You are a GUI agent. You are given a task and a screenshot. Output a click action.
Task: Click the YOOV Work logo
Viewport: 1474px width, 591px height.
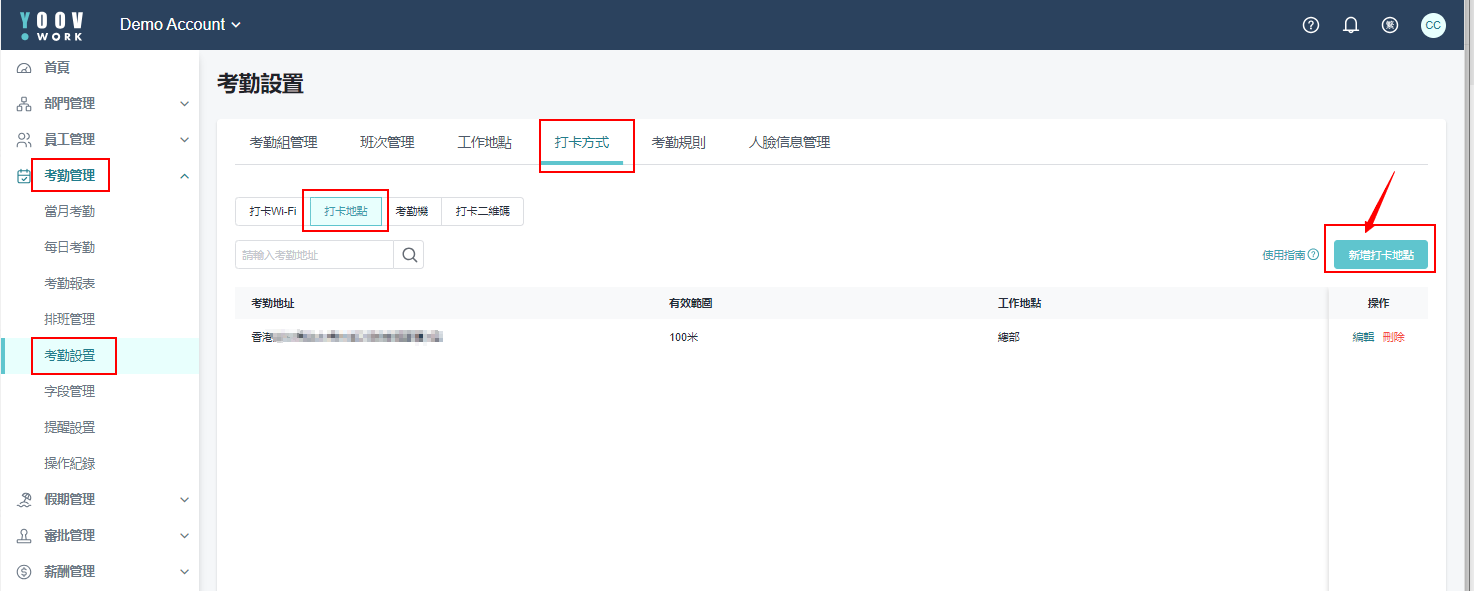coord(52,25)
